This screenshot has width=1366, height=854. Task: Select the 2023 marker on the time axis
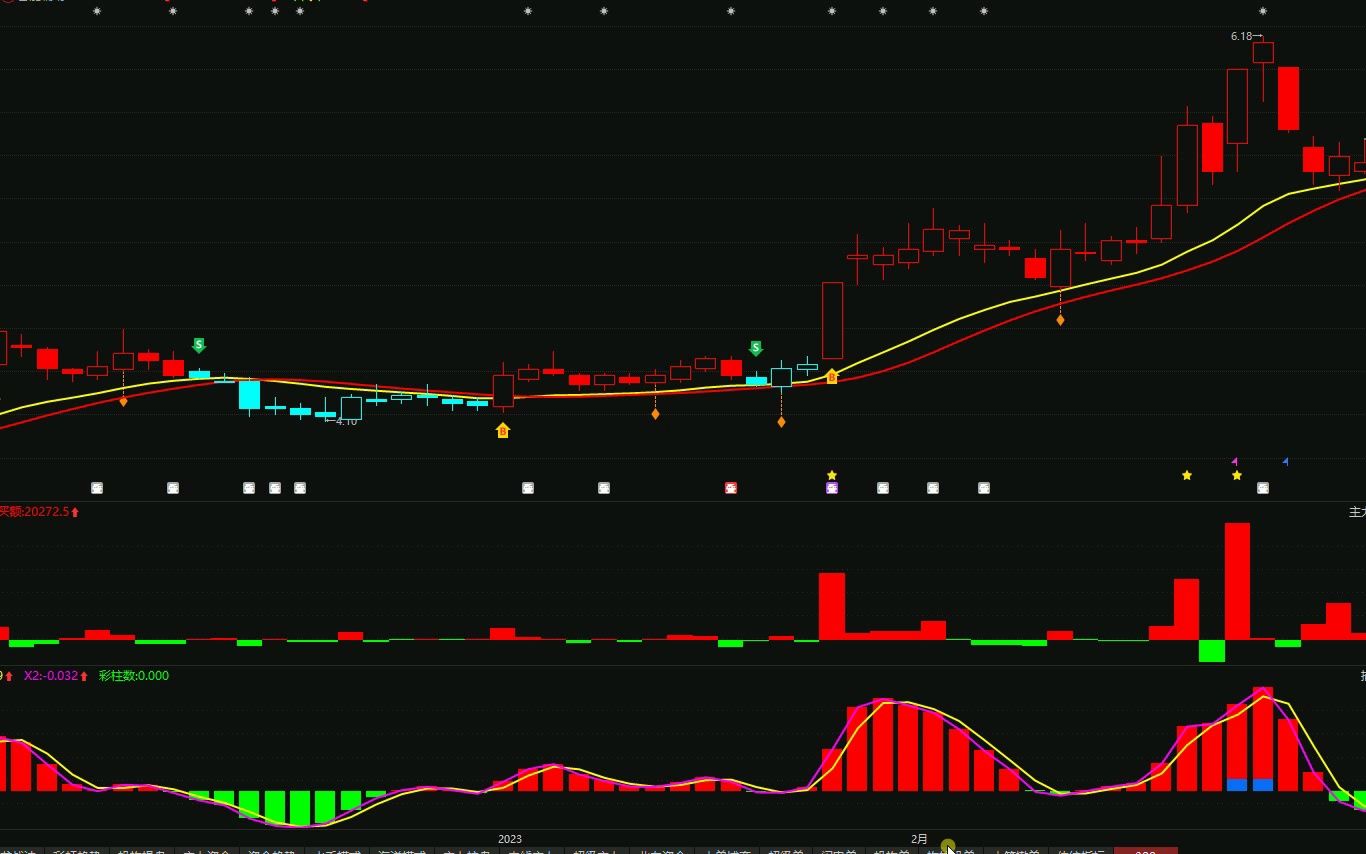click(x=510, y=839)
